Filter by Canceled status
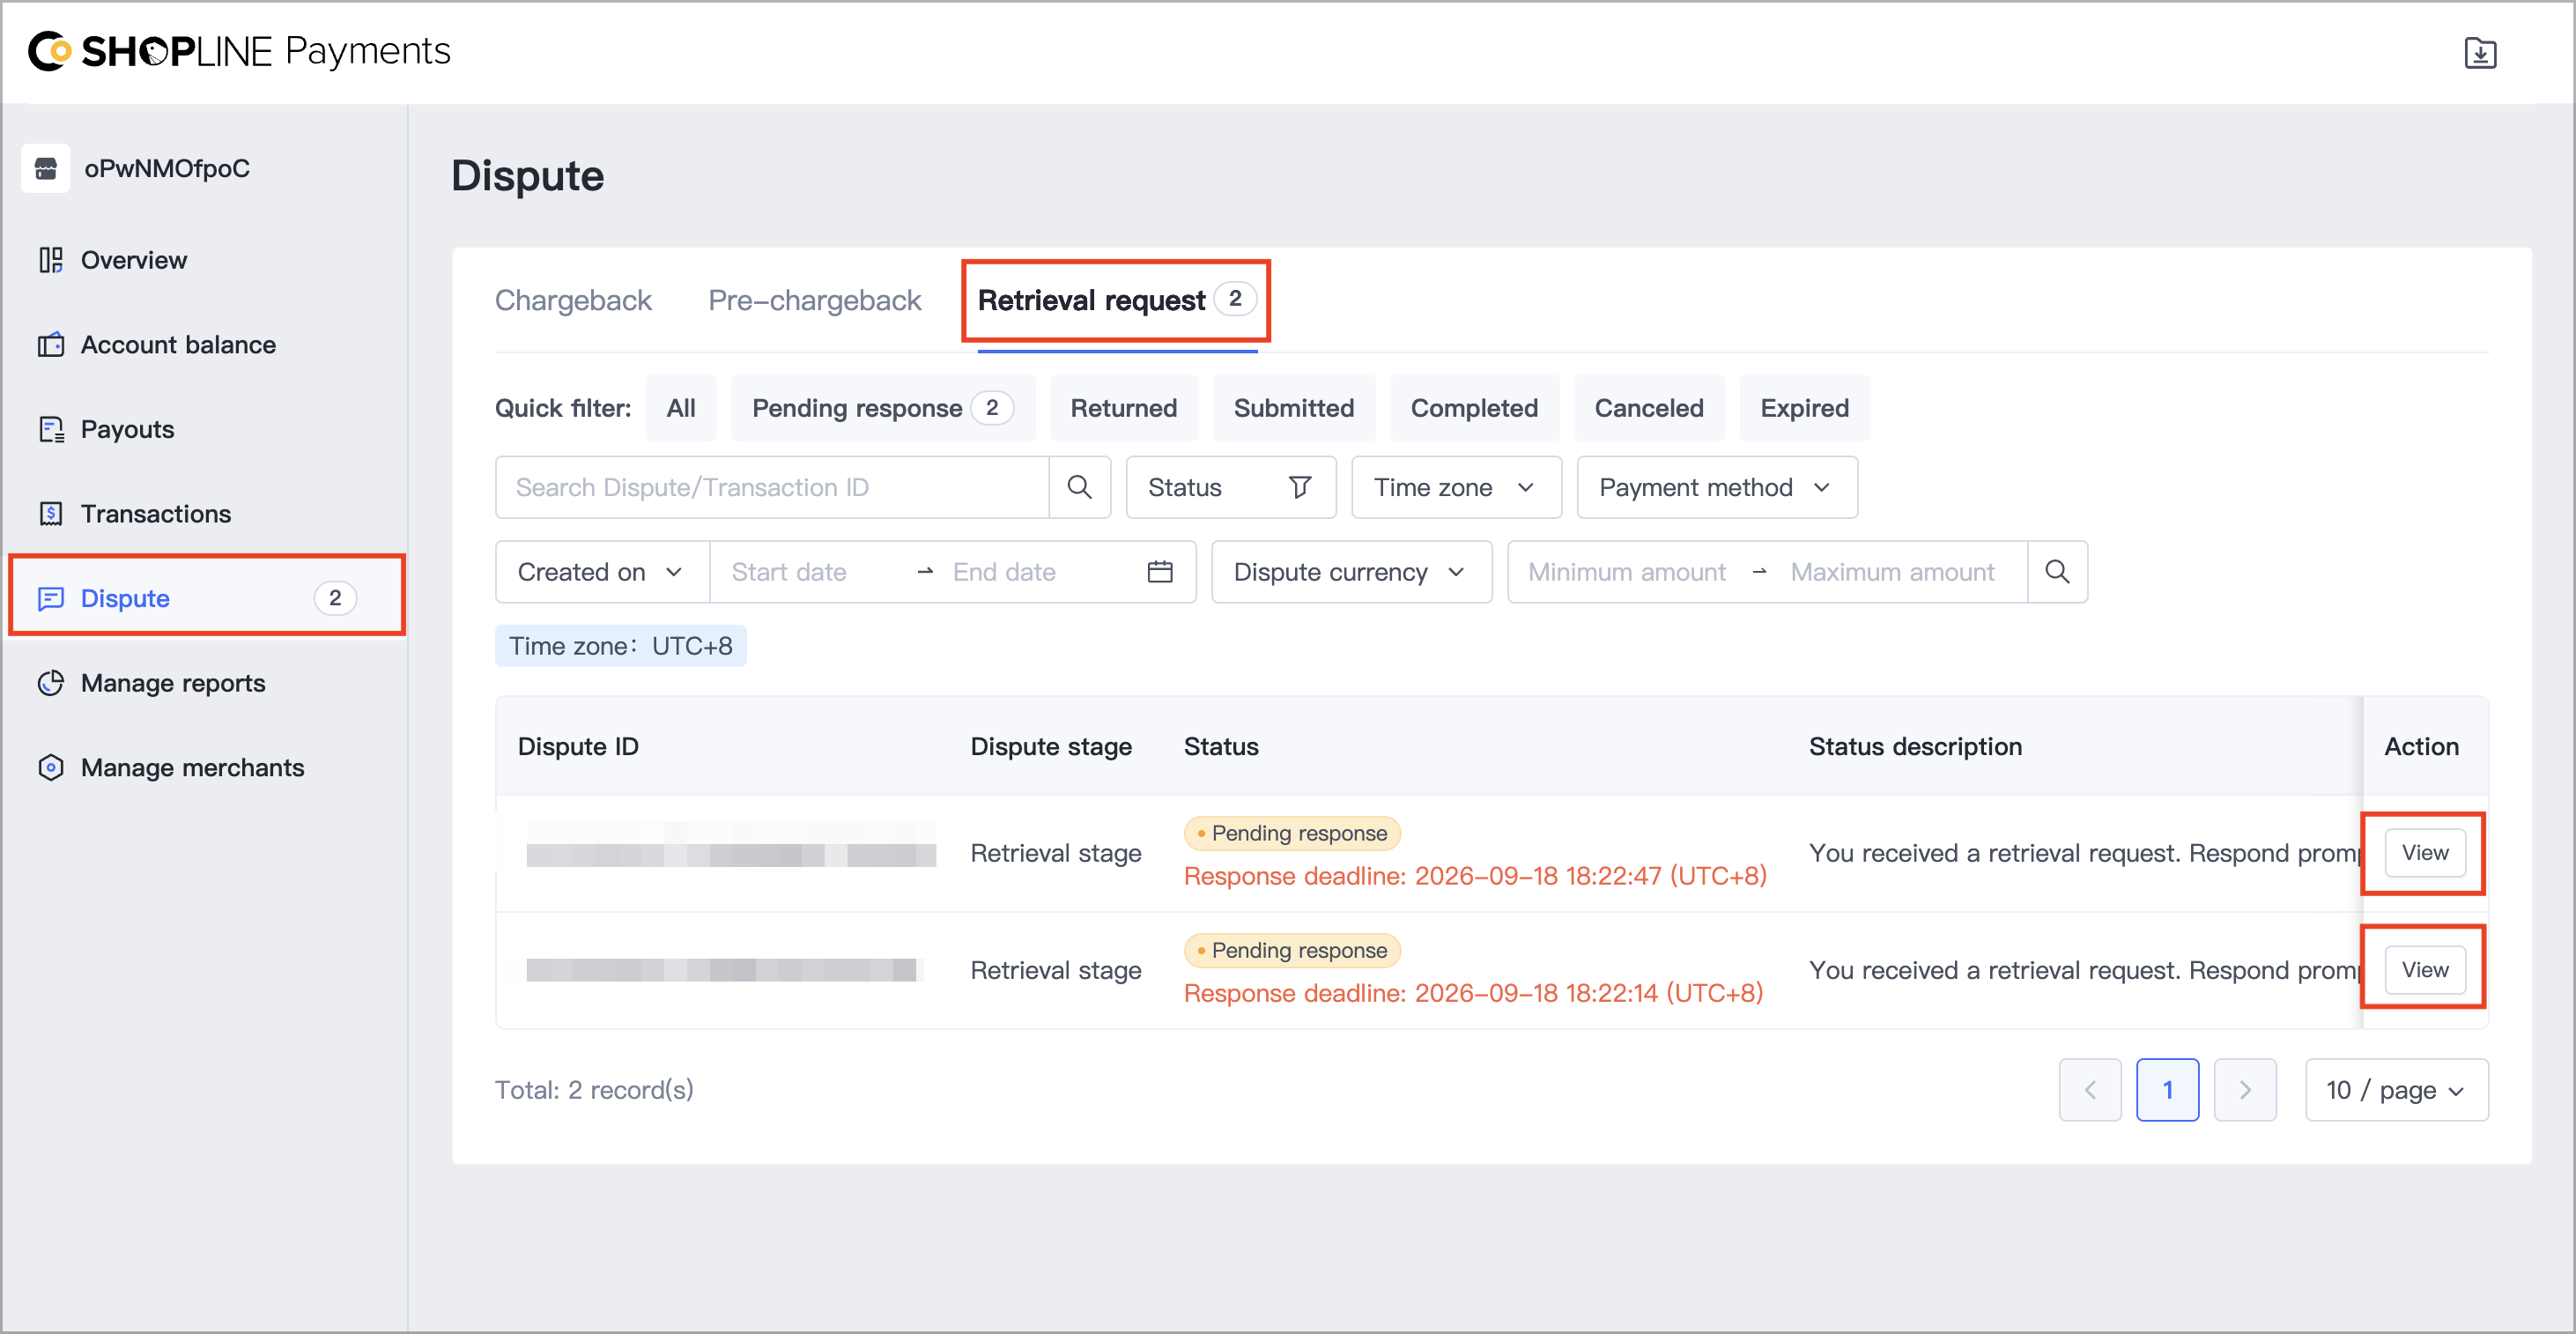This screenshot has height=1334, width=2576. [1649, 408]
